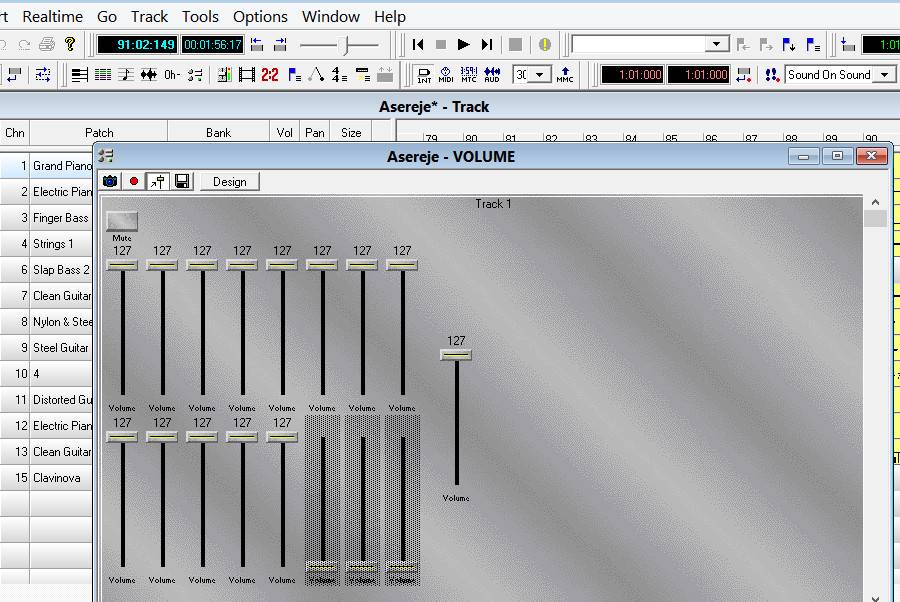Toggle the Mute button on Track 1
Image resolution: width=900 pixels, height=602 pixels.
click(x=122, y=221)
